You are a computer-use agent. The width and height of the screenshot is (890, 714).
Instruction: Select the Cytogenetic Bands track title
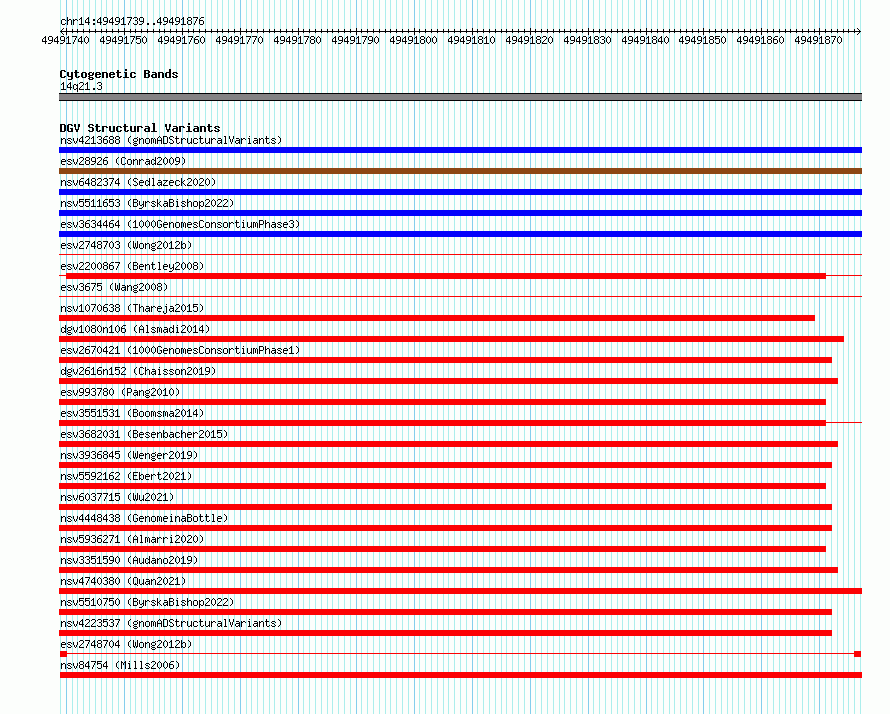(119, 74)
